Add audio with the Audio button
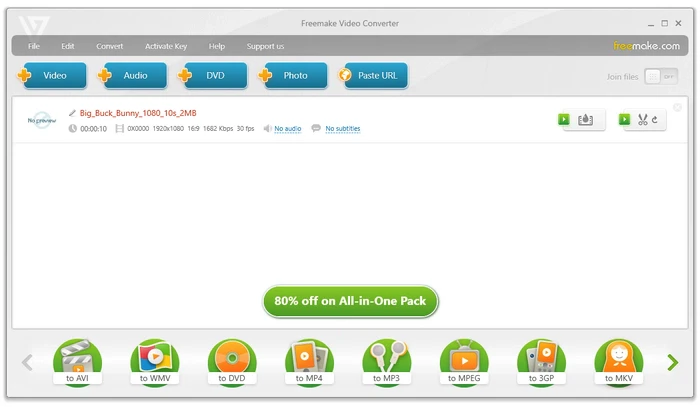700x407 pixels. pos(133,75)
